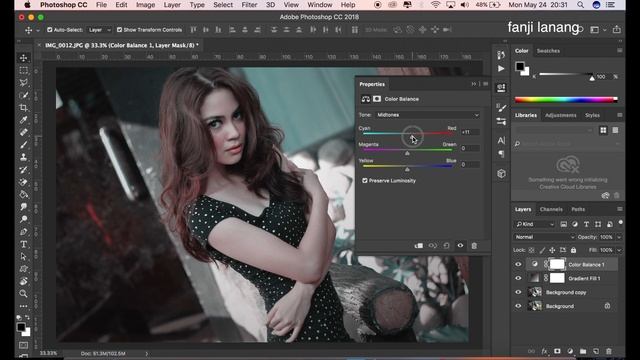The width and height of the screenshot is (640, 360).
Task: Select the Rectangular Marquee tool
Action: (x=24, y=70)
